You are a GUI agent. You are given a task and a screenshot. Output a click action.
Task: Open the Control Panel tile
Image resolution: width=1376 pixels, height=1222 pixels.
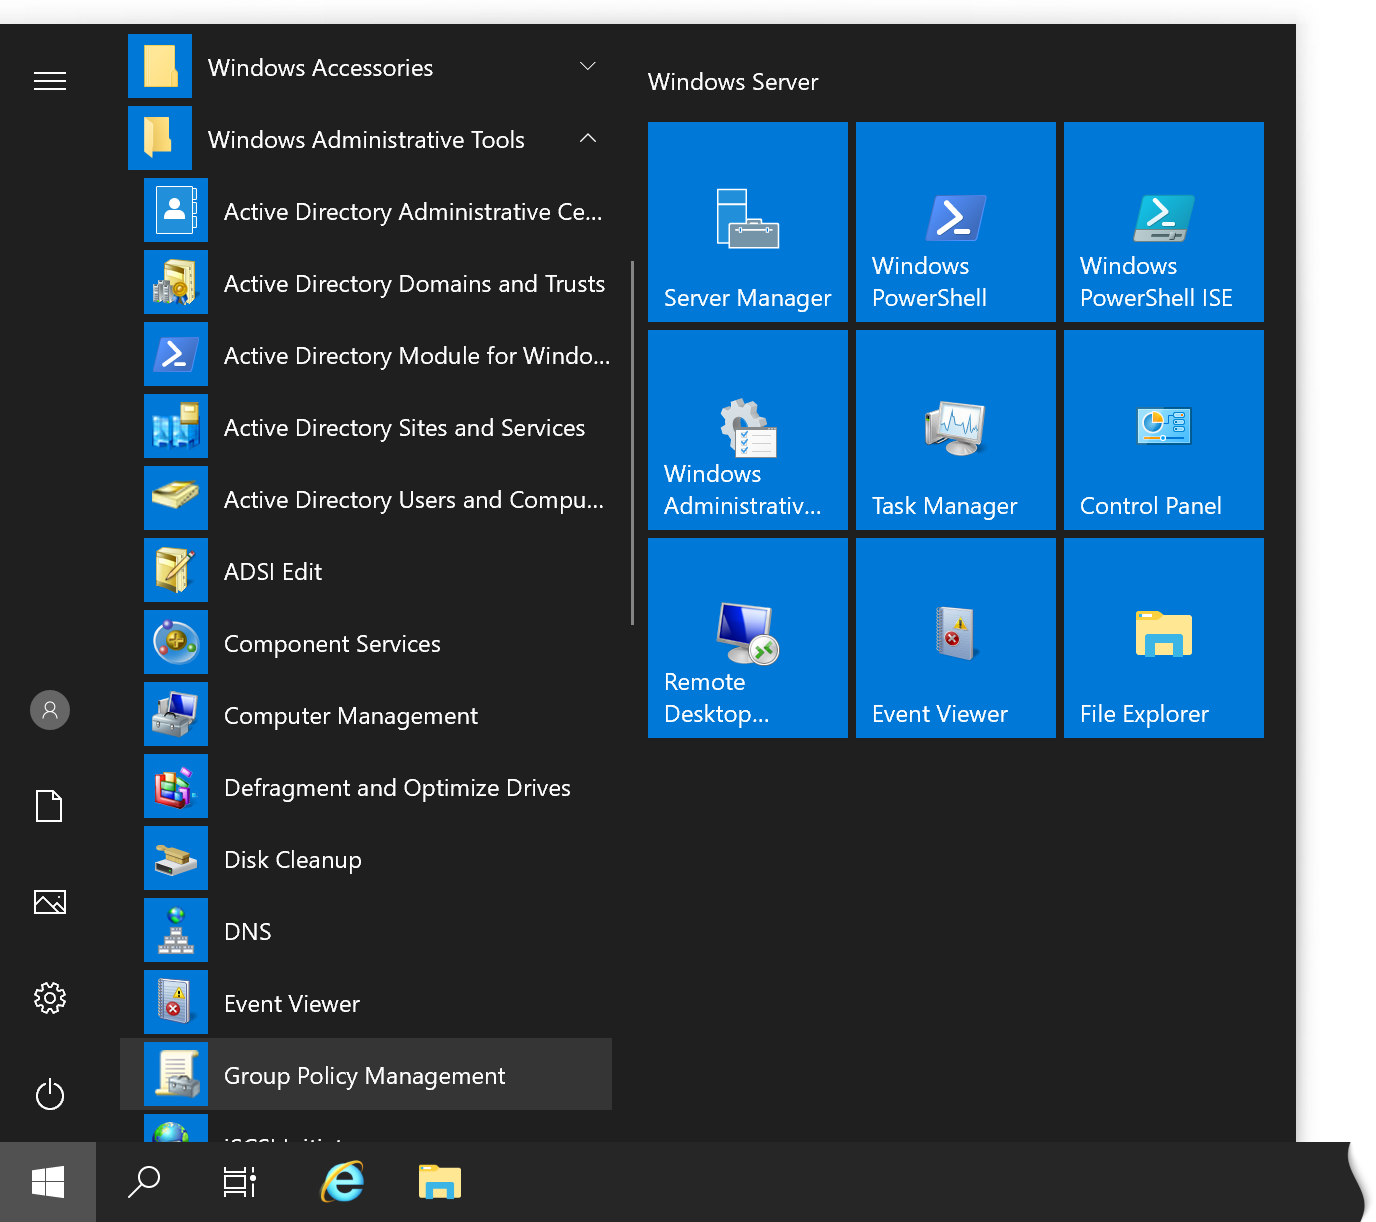click(1164, 430)
